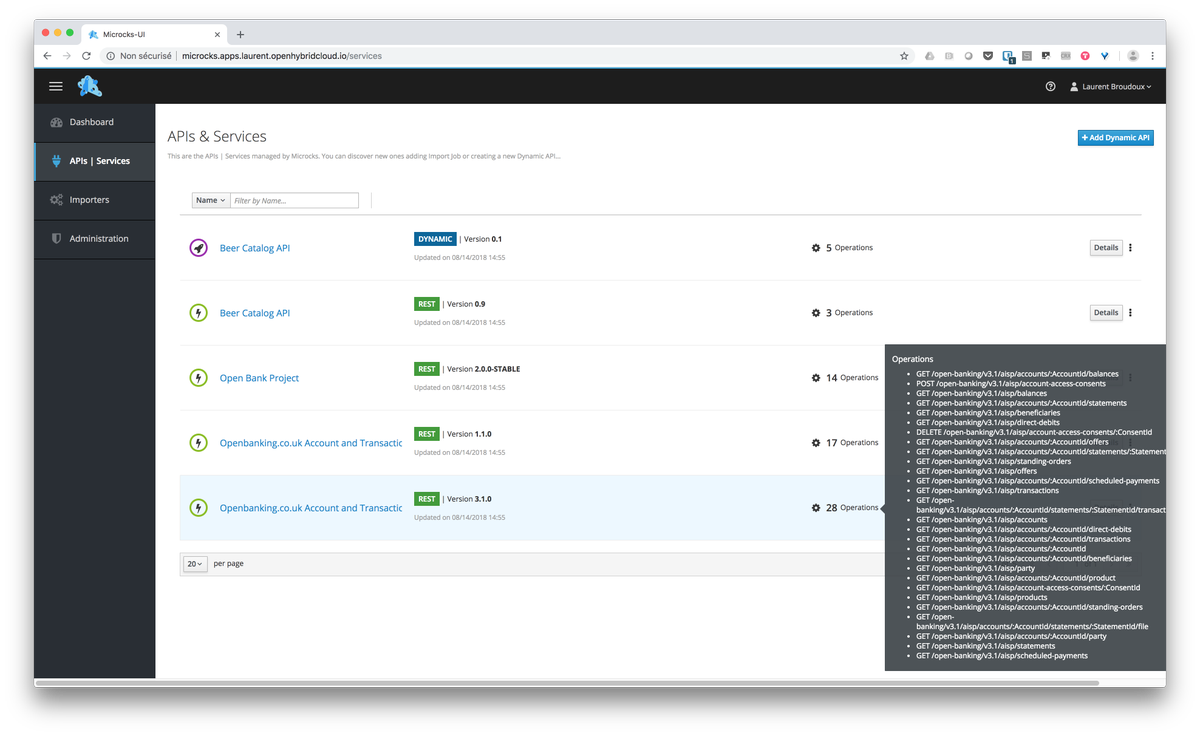Click the Google Drive extension icon
The height and width of the screenshot is (736, 1200).
click(x=930, y=56)
